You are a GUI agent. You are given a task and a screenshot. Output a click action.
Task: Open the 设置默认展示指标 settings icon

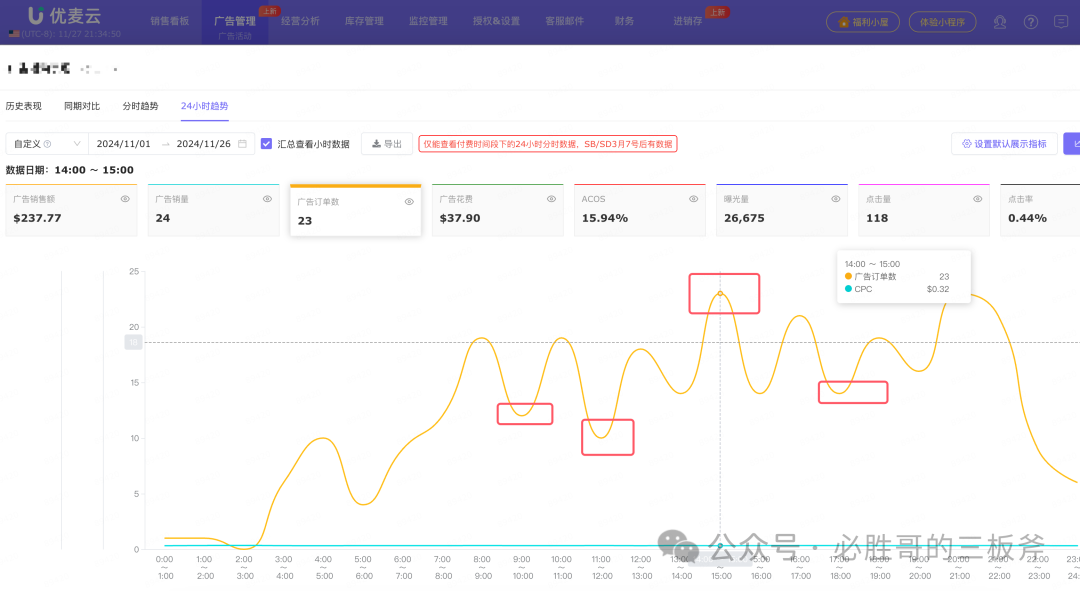pos(965,143)
